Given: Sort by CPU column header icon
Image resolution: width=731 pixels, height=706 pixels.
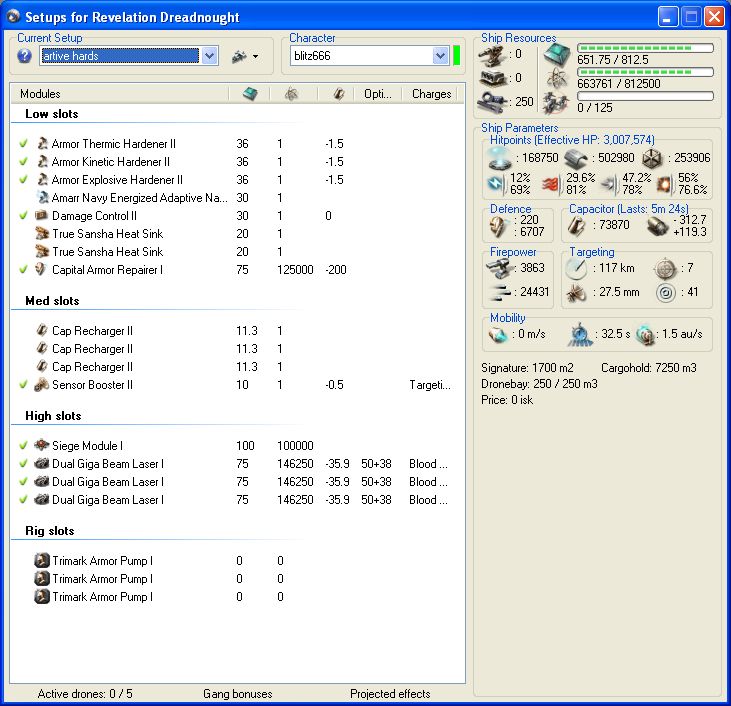Looking at the screenshot, I should (250, 94).
